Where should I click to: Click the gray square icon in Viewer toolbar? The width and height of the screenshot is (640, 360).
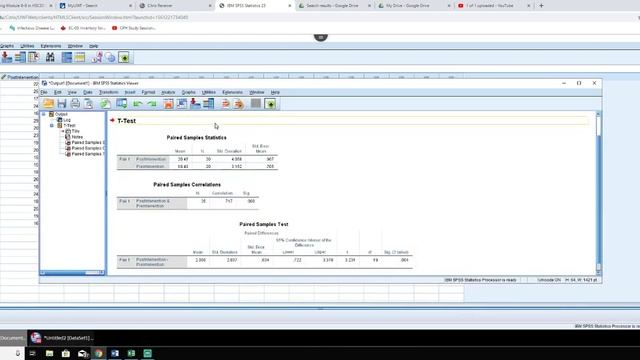tap(256, 104)
